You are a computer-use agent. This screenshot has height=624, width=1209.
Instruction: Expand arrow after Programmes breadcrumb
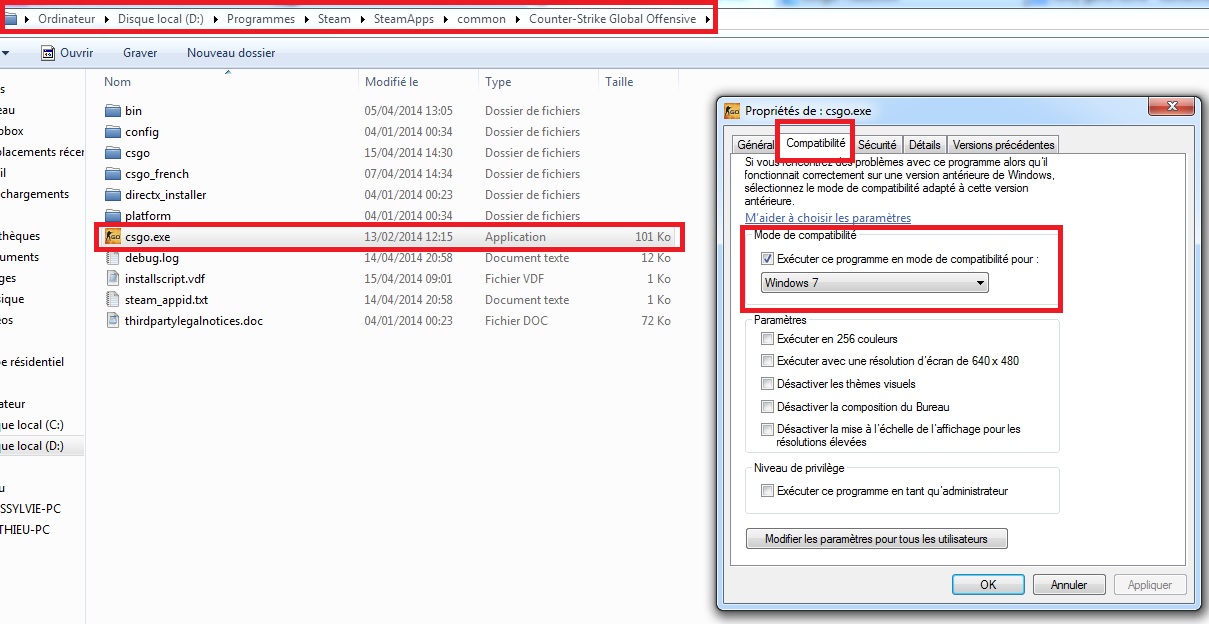click(x=307, y=19)
